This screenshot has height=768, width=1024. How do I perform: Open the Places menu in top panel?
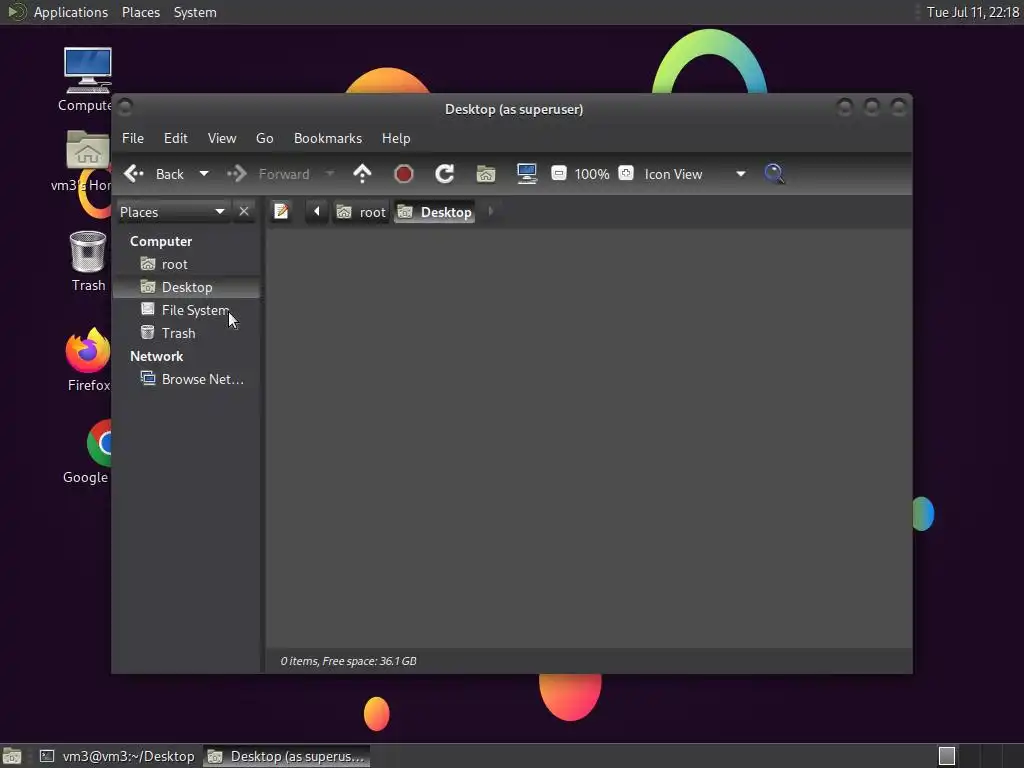pos(140,12)
